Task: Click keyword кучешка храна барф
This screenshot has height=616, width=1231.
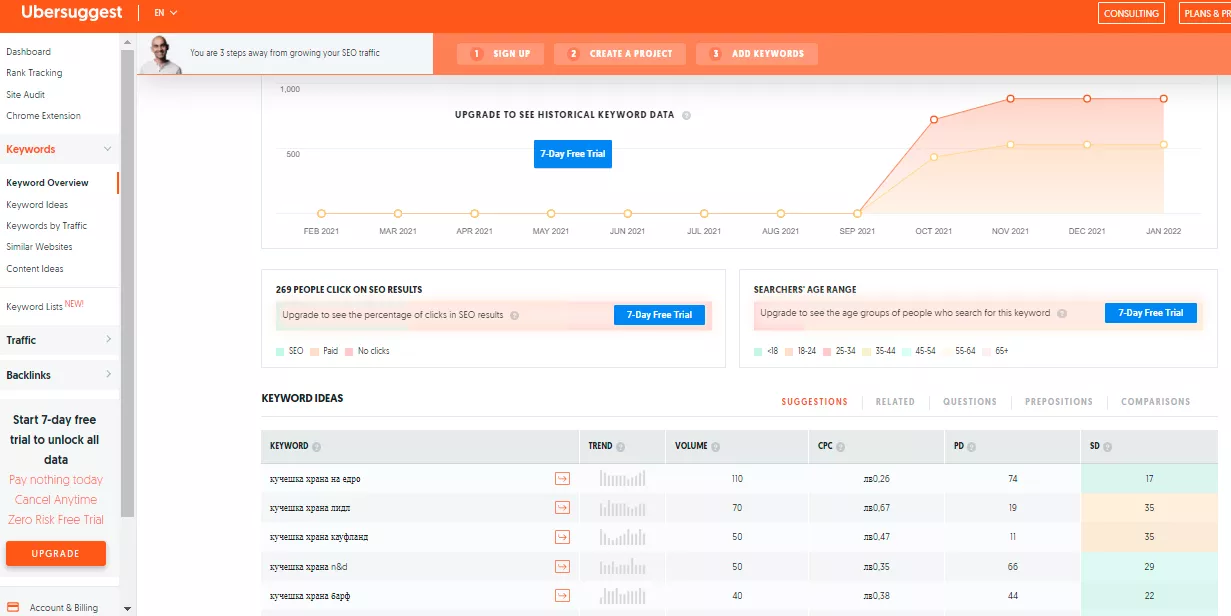Action: (310, 596)
